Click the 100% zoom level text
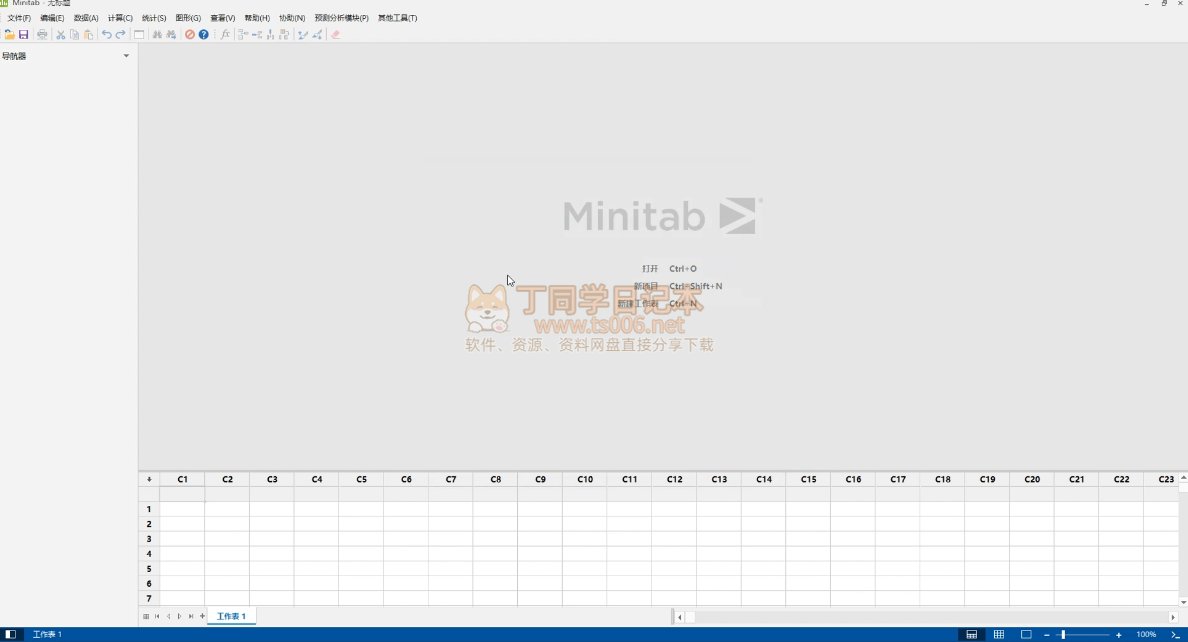The width and height of the screenshot is (1188, 642). (x=1146, y=634)
